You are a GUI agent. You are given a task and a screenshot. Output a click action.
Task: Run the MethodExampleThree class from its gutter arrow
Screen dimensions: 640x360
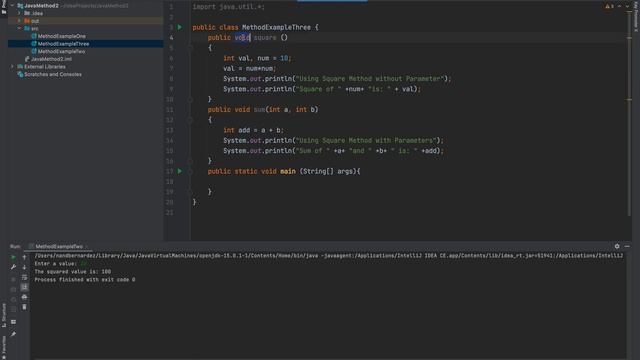[x=180, y=27]
